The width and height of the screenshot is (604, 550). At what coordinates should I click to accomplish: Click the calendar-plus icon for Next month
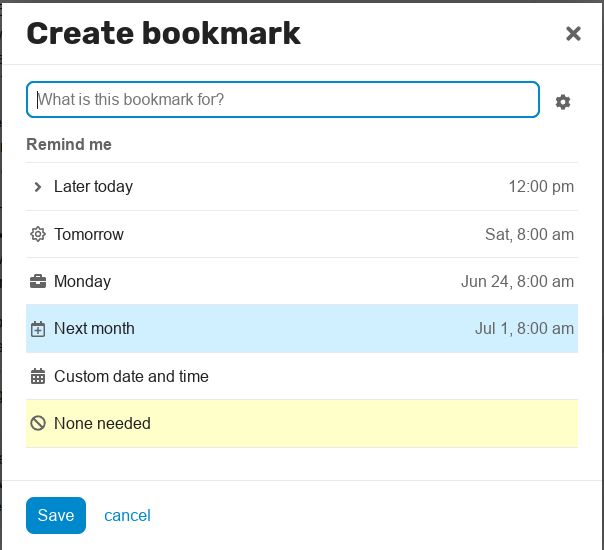click(x=38, y=329)
